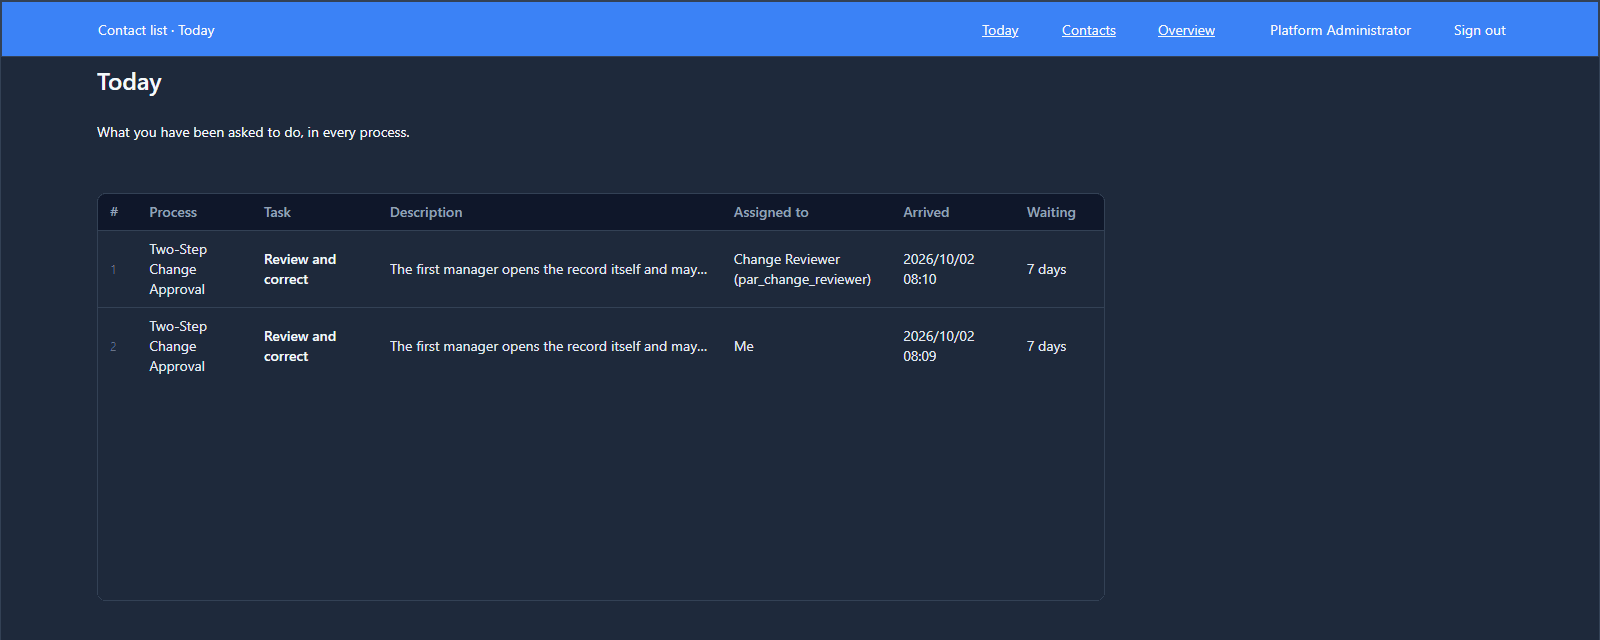The image size is (1600, 640).
Task: Select the Description column header
Action: coord(426,212)
